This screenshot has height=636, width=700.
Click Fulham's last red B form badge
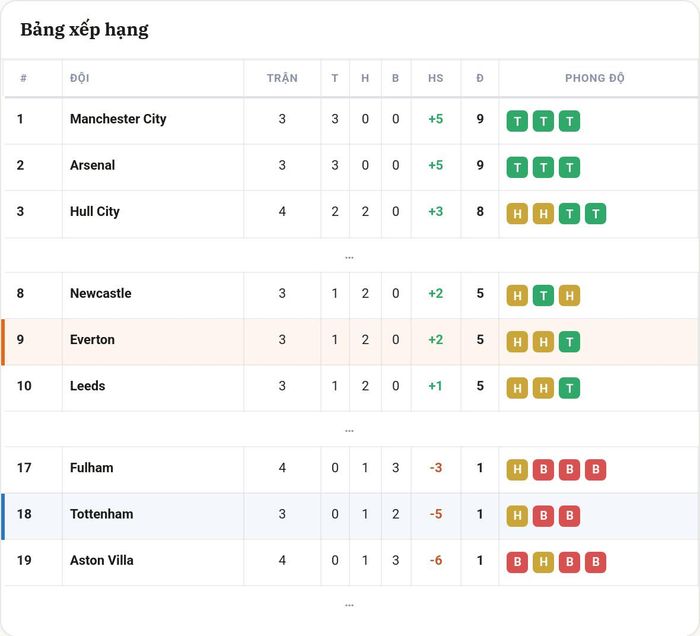pos(596,470)
